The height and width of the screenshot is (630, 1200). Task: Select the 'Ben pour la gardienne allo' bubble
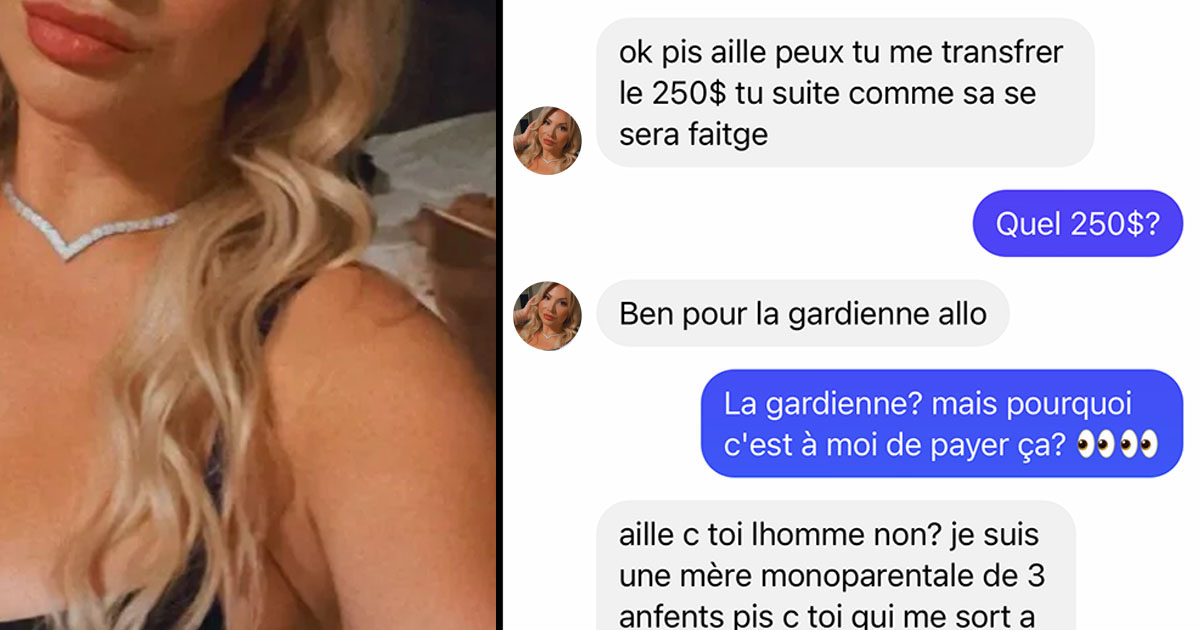803,314
